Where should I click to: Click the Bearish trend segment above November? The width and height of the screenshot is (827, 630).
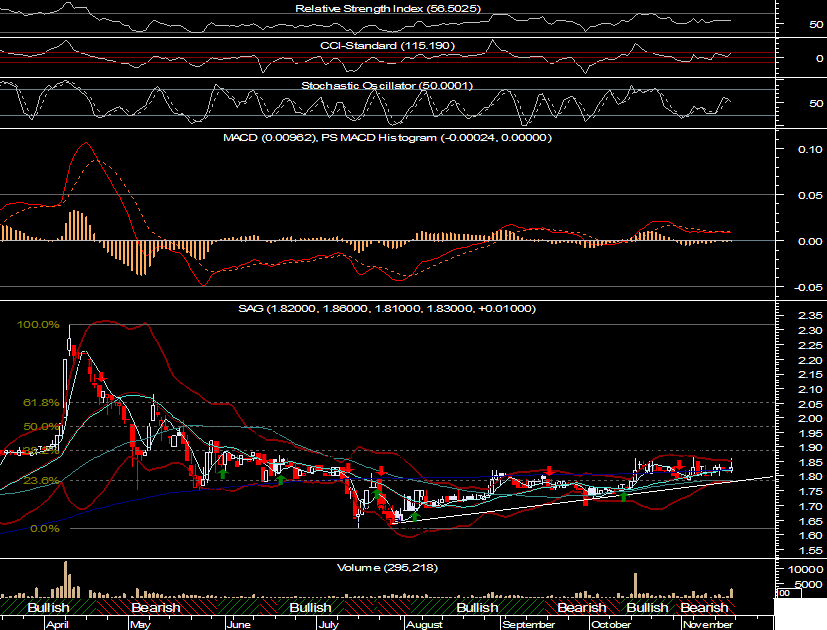704,608
